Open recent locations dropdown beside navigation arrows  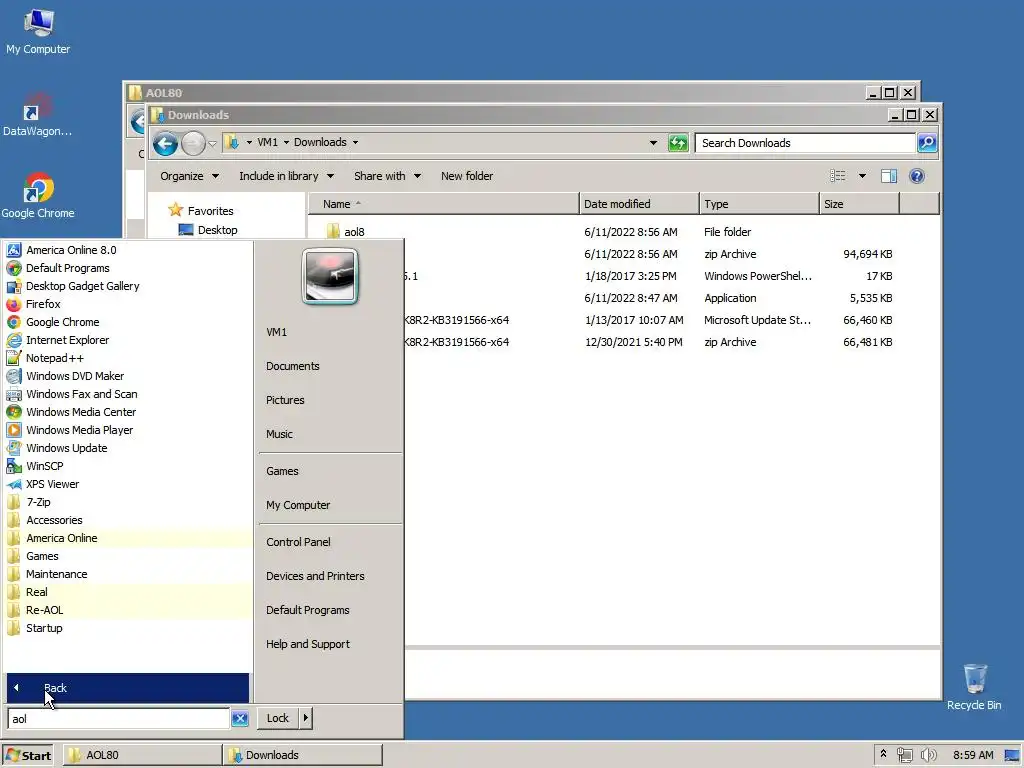(x=212, y=143)
